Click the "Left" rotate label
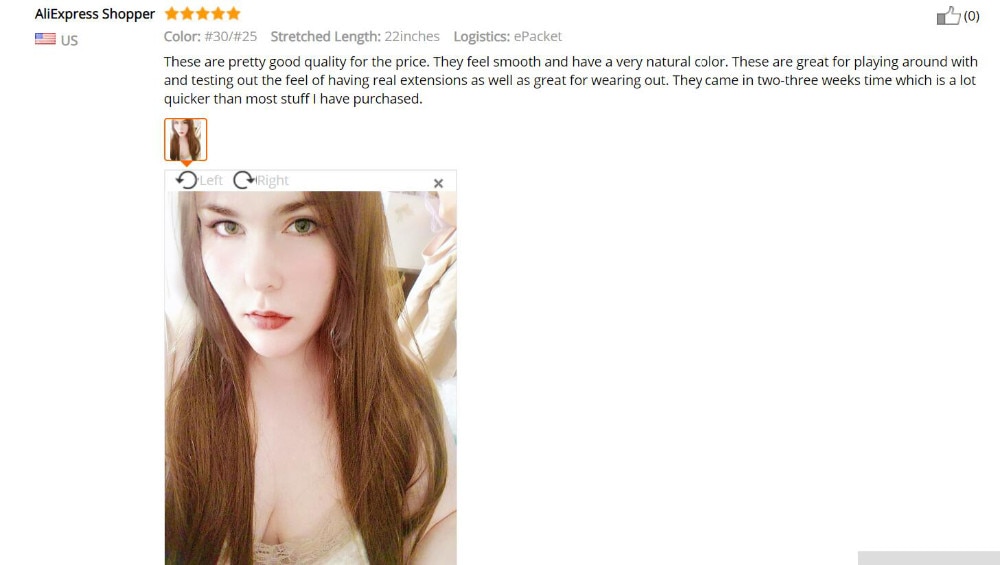The height and width of the screenshot is (565, 1000). (211, 180)
